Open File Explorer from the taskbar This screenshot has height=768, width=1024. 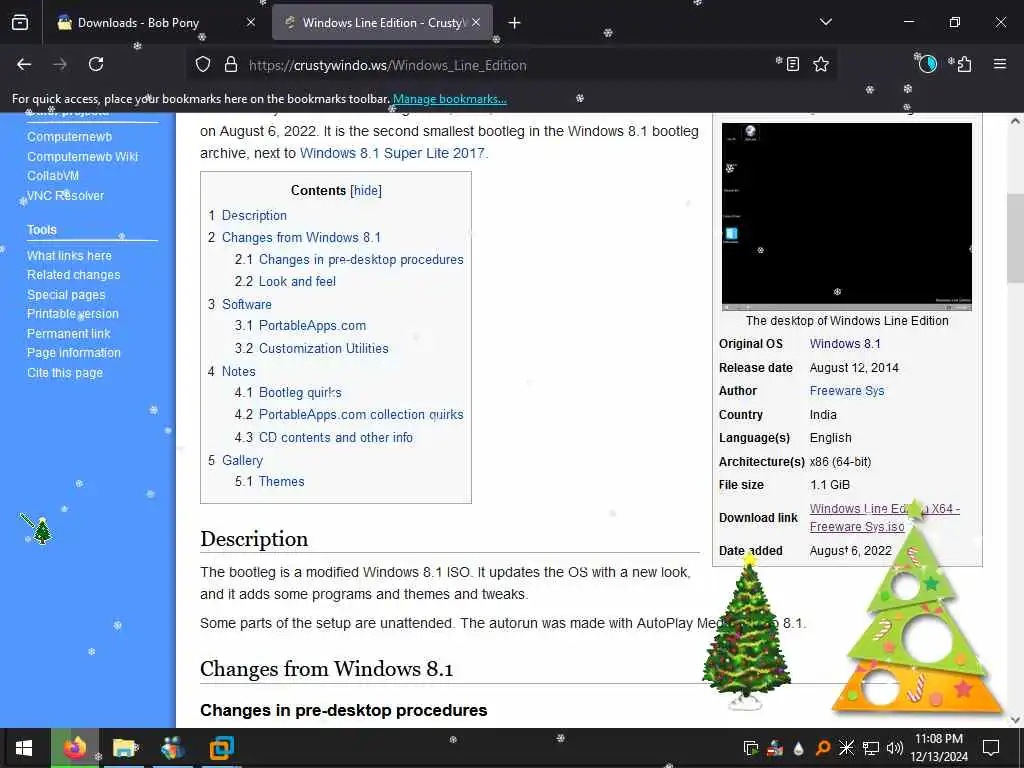pyautogui.click(x=124, y=748)
